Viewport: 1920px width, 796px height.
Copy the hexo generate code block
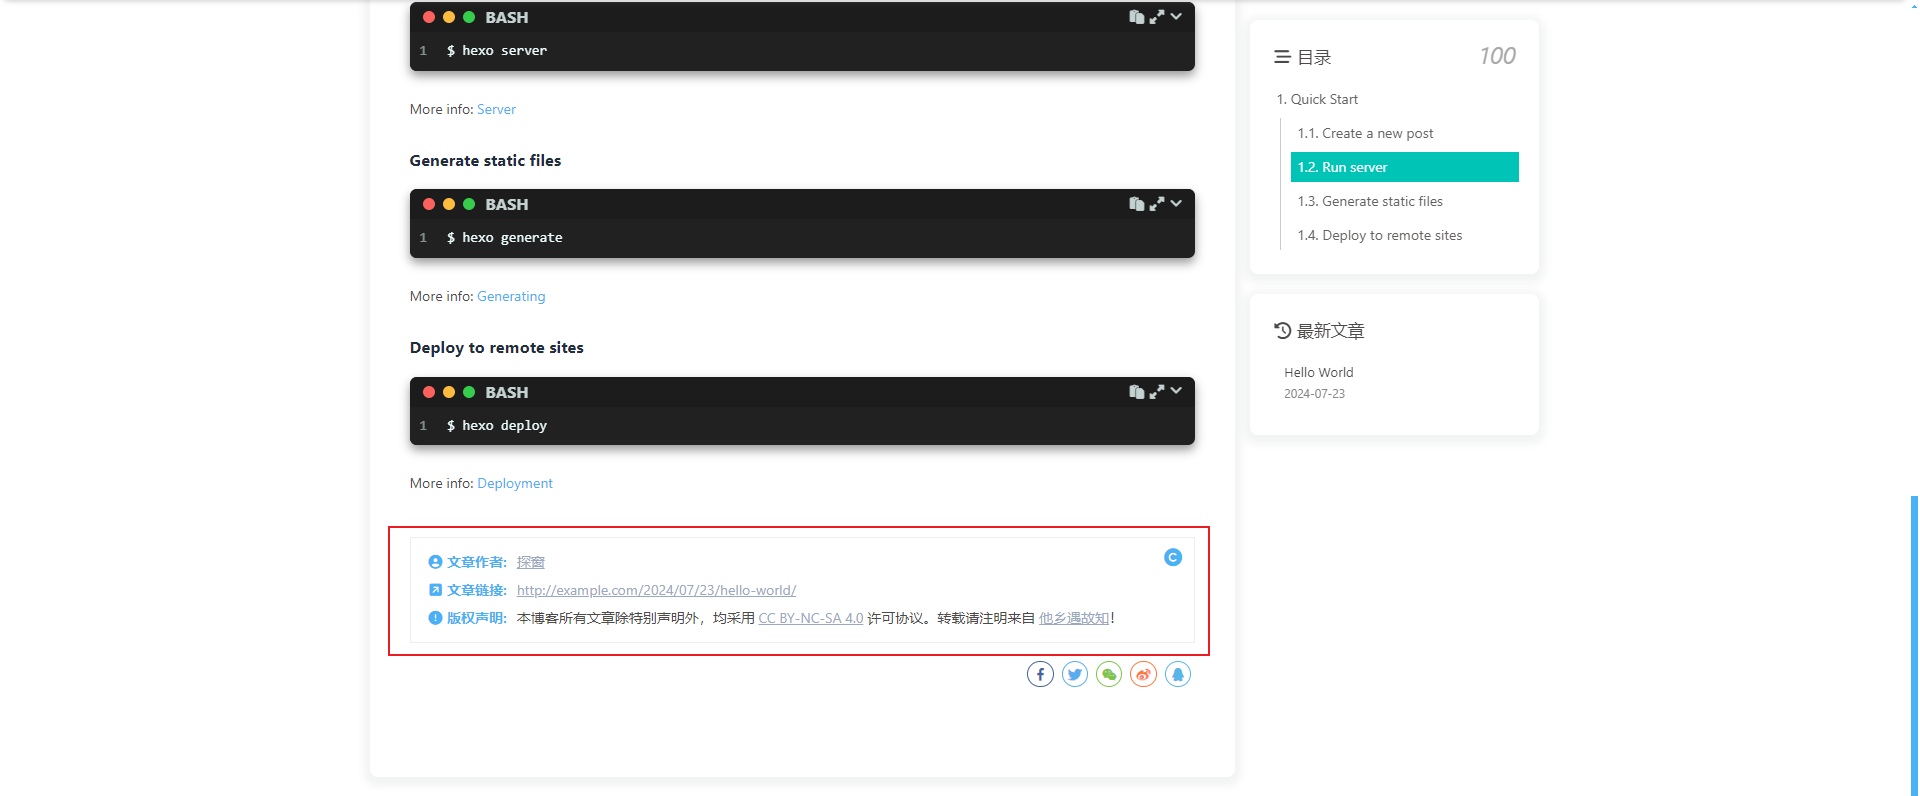click(1136, 204)
